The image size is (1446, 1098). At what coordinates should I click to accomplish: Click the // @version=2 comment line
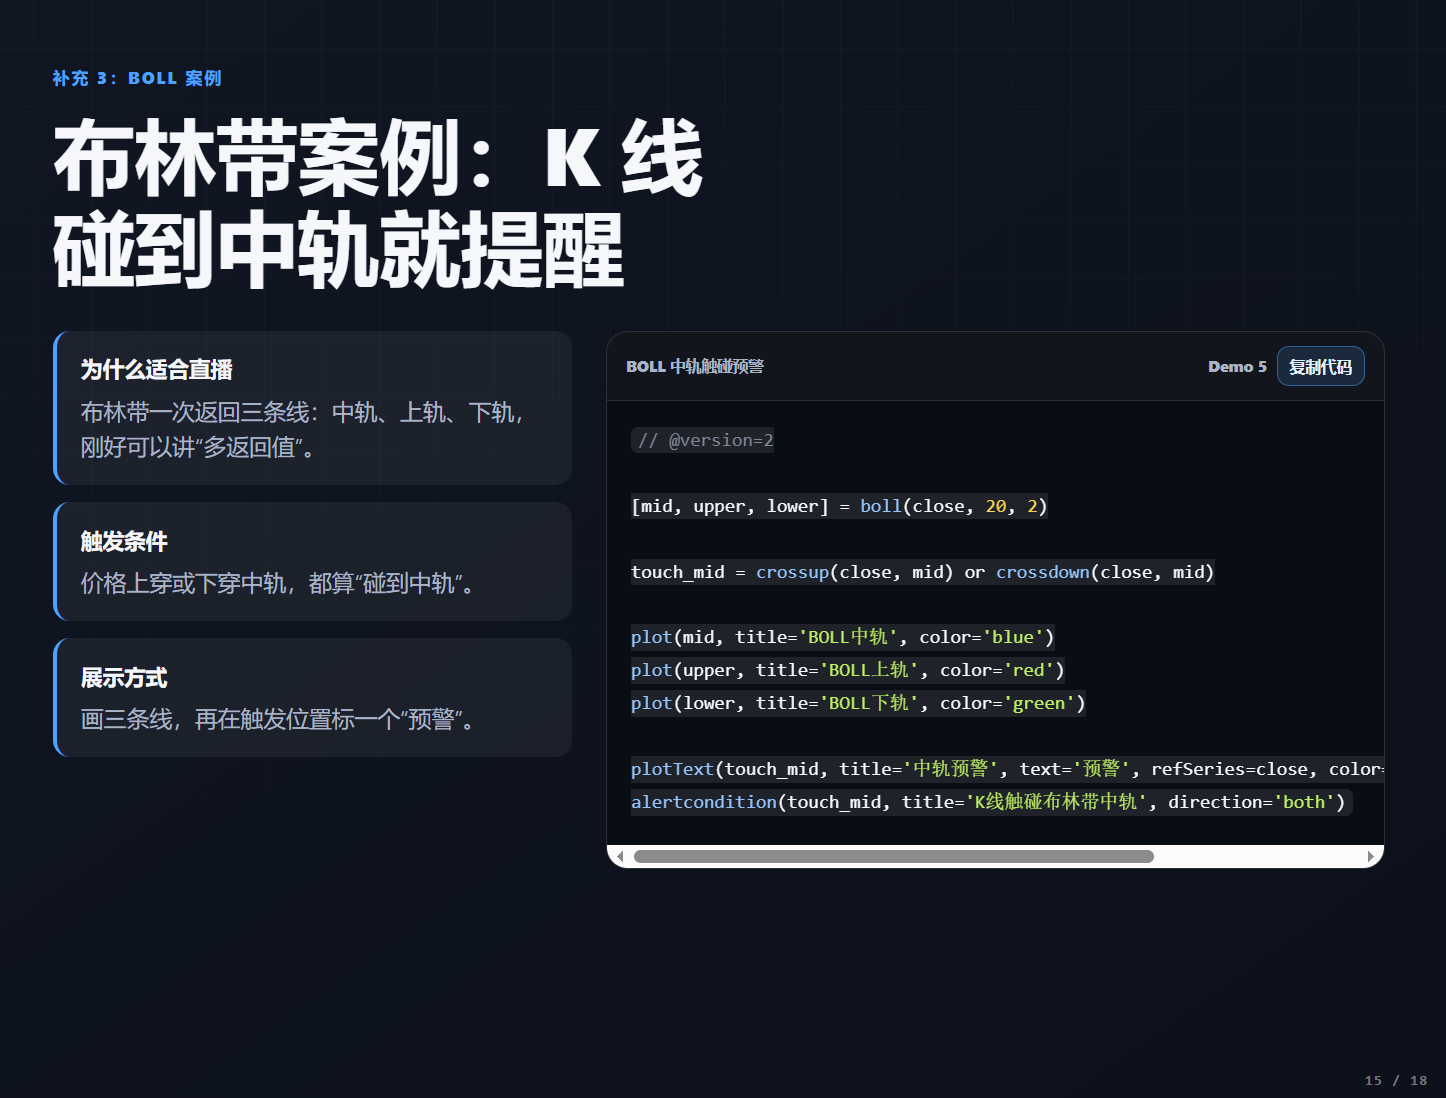[703, 440]
